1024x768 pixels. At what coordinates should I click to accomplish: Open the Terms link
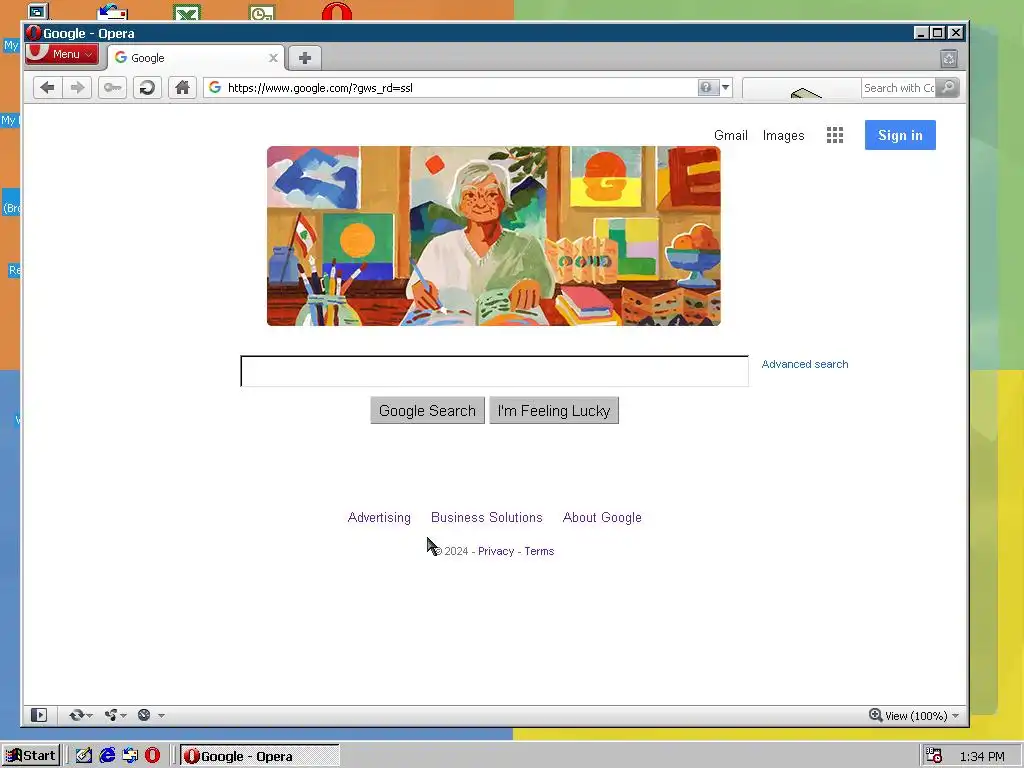click(539, 551)
